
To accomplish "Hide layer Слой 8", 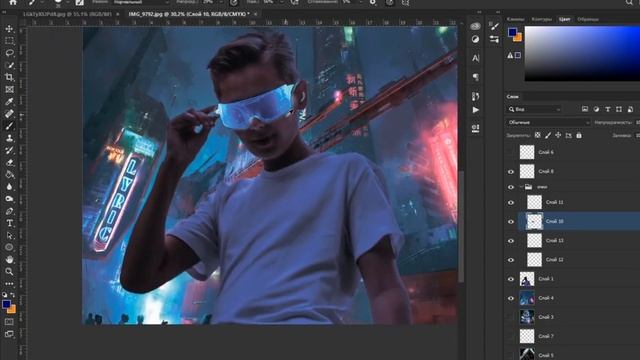I will [511, 172].
